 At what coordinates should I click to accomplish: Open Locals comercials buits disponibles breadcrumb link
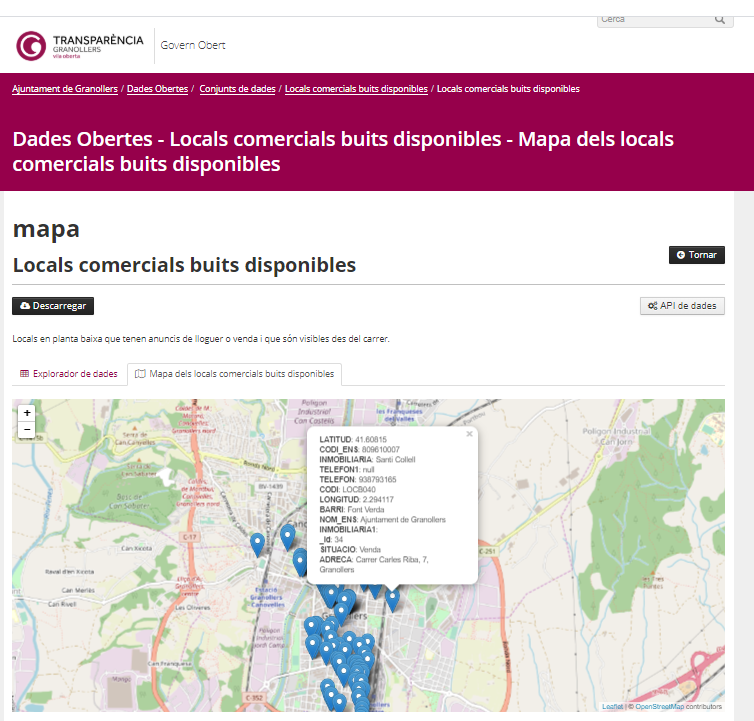click(356, 89)
